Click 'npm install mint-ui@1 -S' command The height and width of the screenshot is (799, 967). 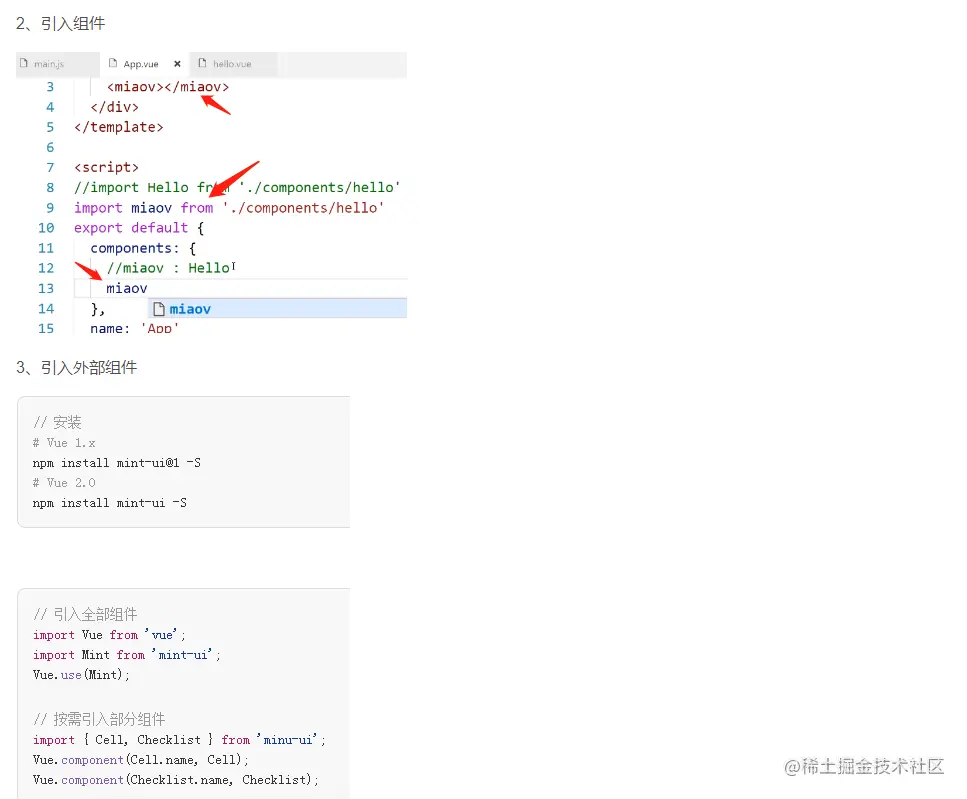click(117, 463)
